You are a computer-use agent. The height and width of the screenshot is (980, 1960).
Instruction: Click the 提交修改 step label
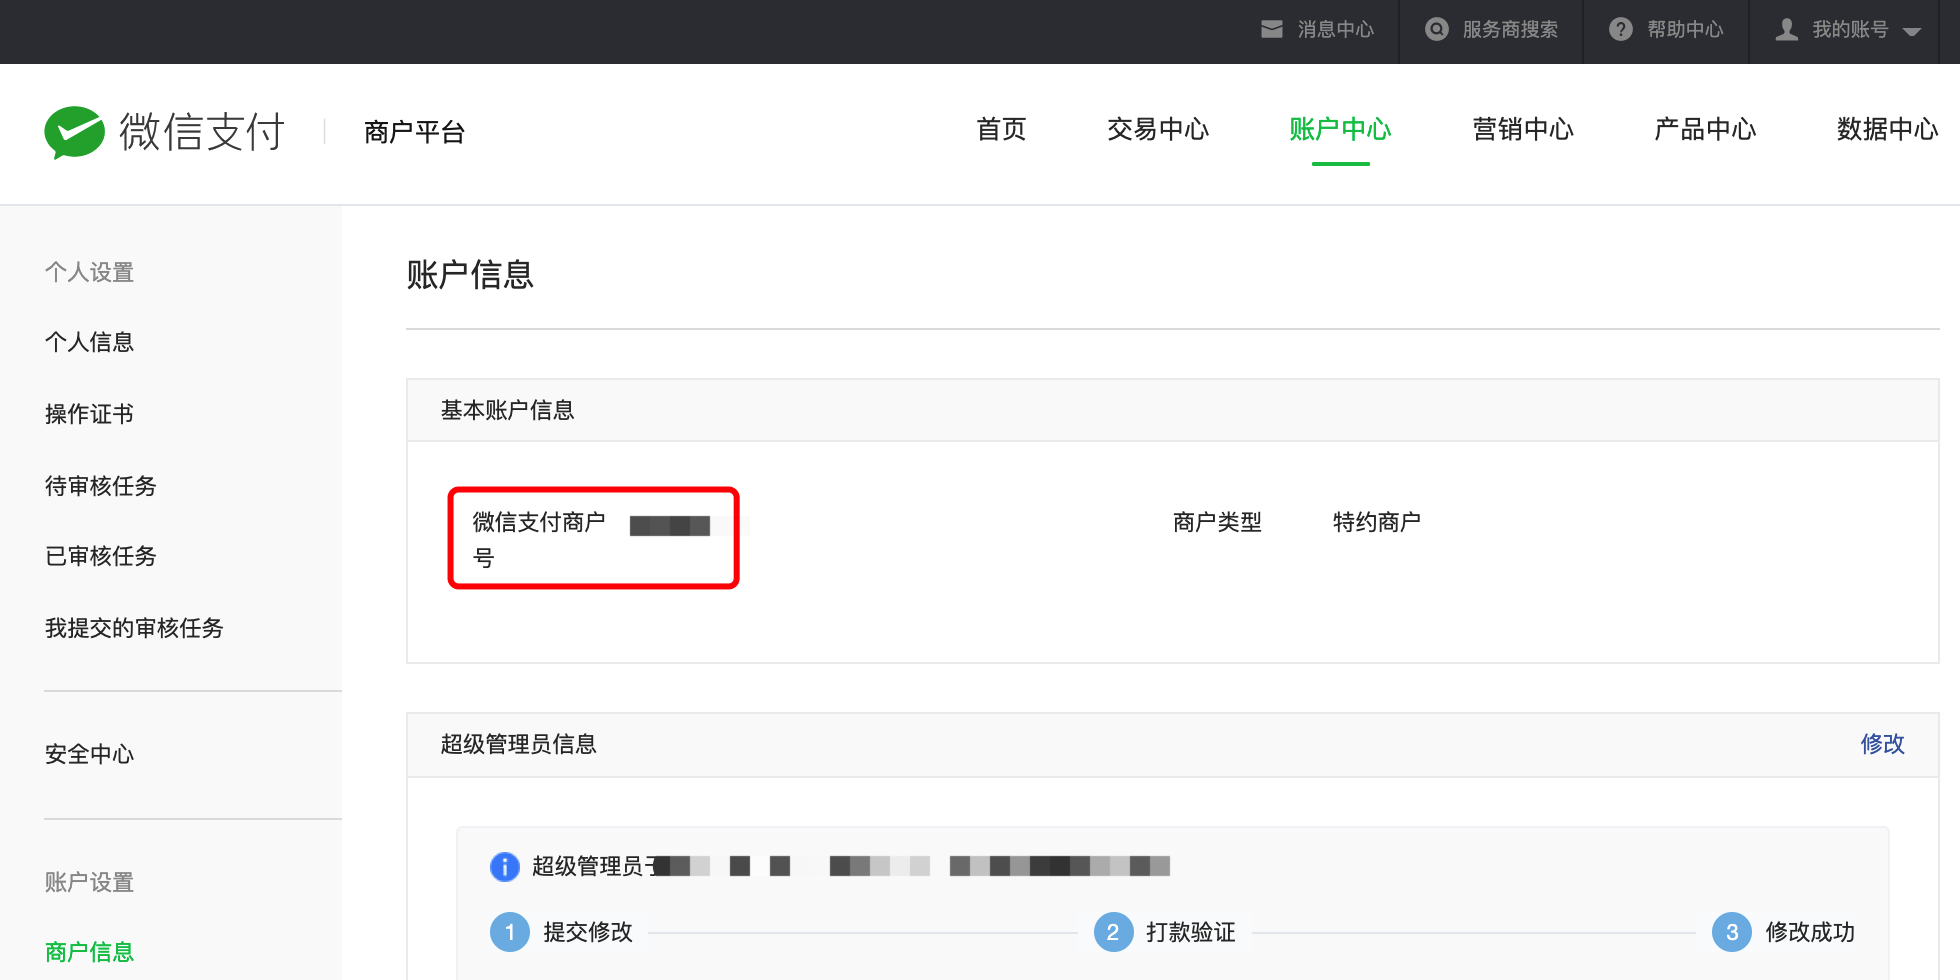[x=588, y=932]
